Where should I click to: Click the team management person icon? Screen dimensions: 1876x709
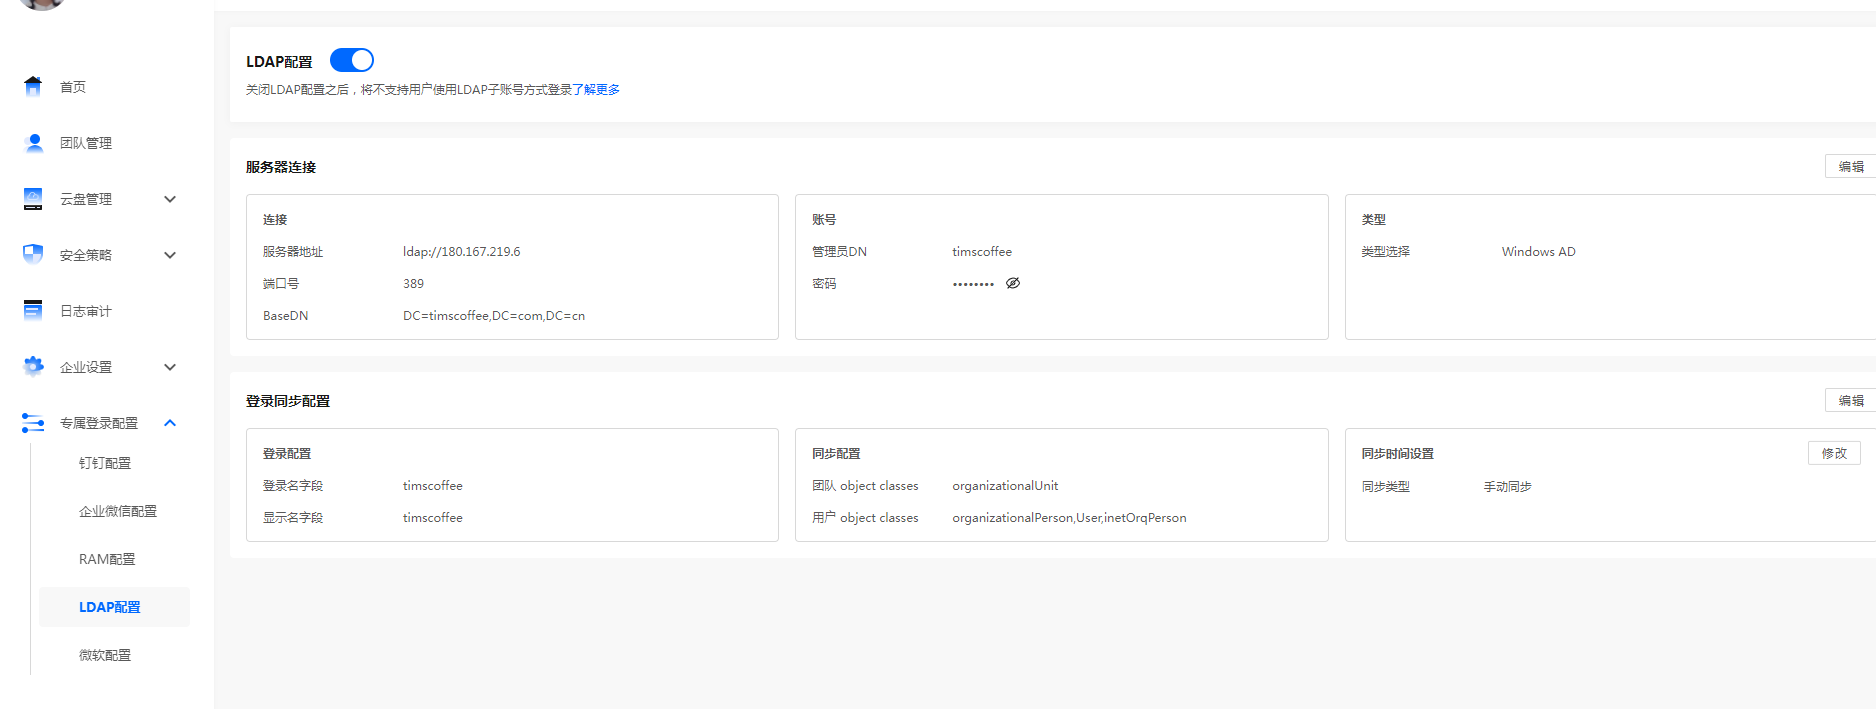pos(33,143)
